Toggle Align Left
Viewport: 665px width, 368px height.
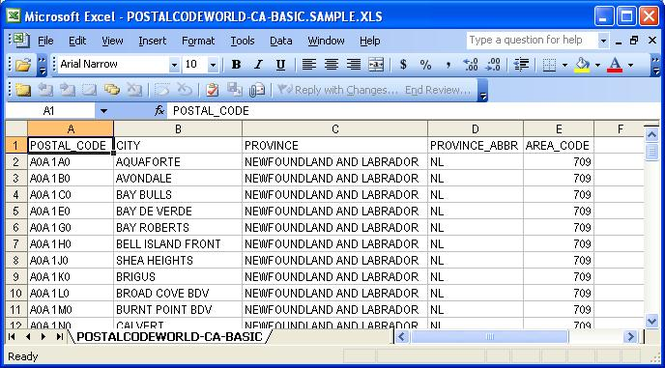(309, 64)
